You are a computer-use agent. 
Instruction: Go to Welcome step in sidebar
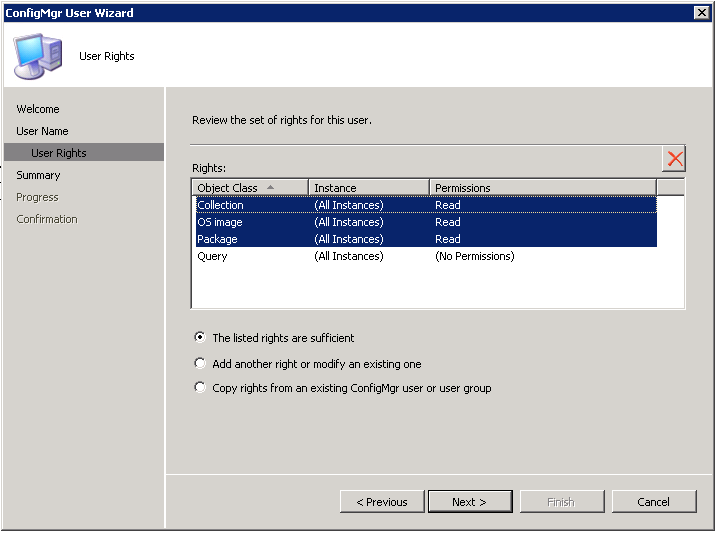point(38,109)
